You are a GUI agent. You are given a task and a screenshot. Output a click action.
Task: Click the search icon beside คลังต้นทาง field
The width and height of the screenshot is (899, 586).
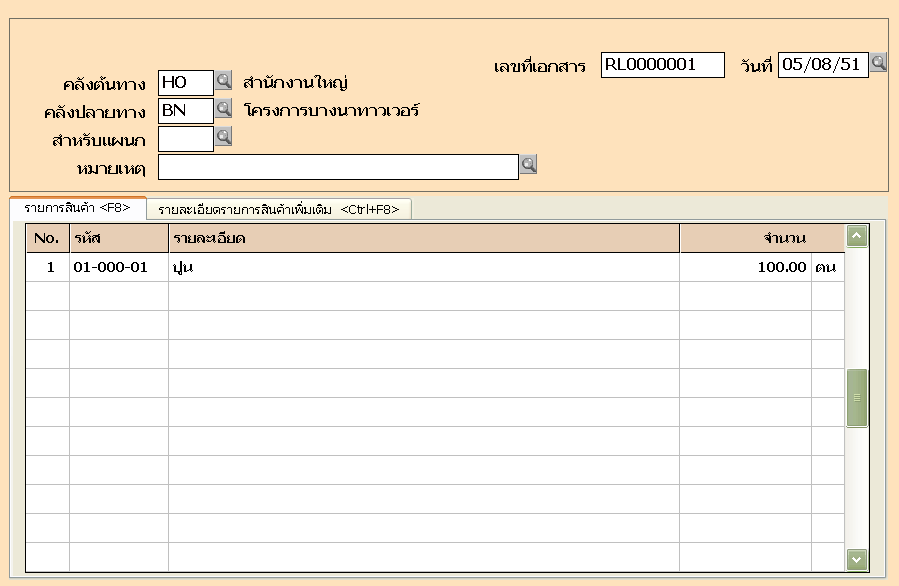224,80
